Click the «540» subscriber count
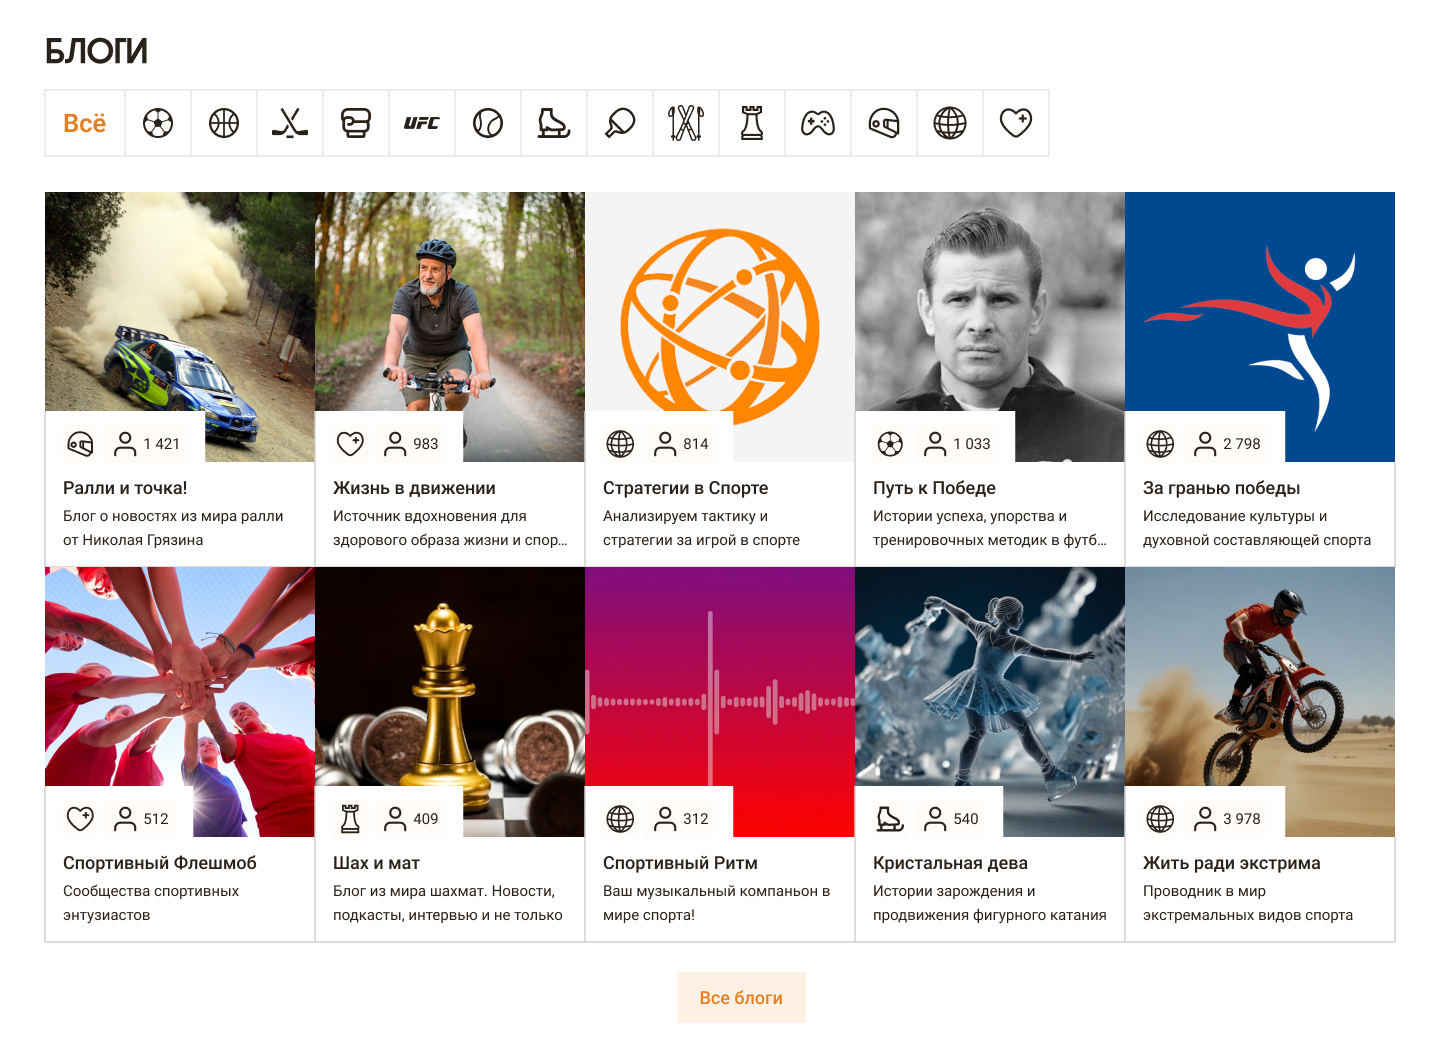Screen dimensions: 1440x1050 (x=966, y=819)
